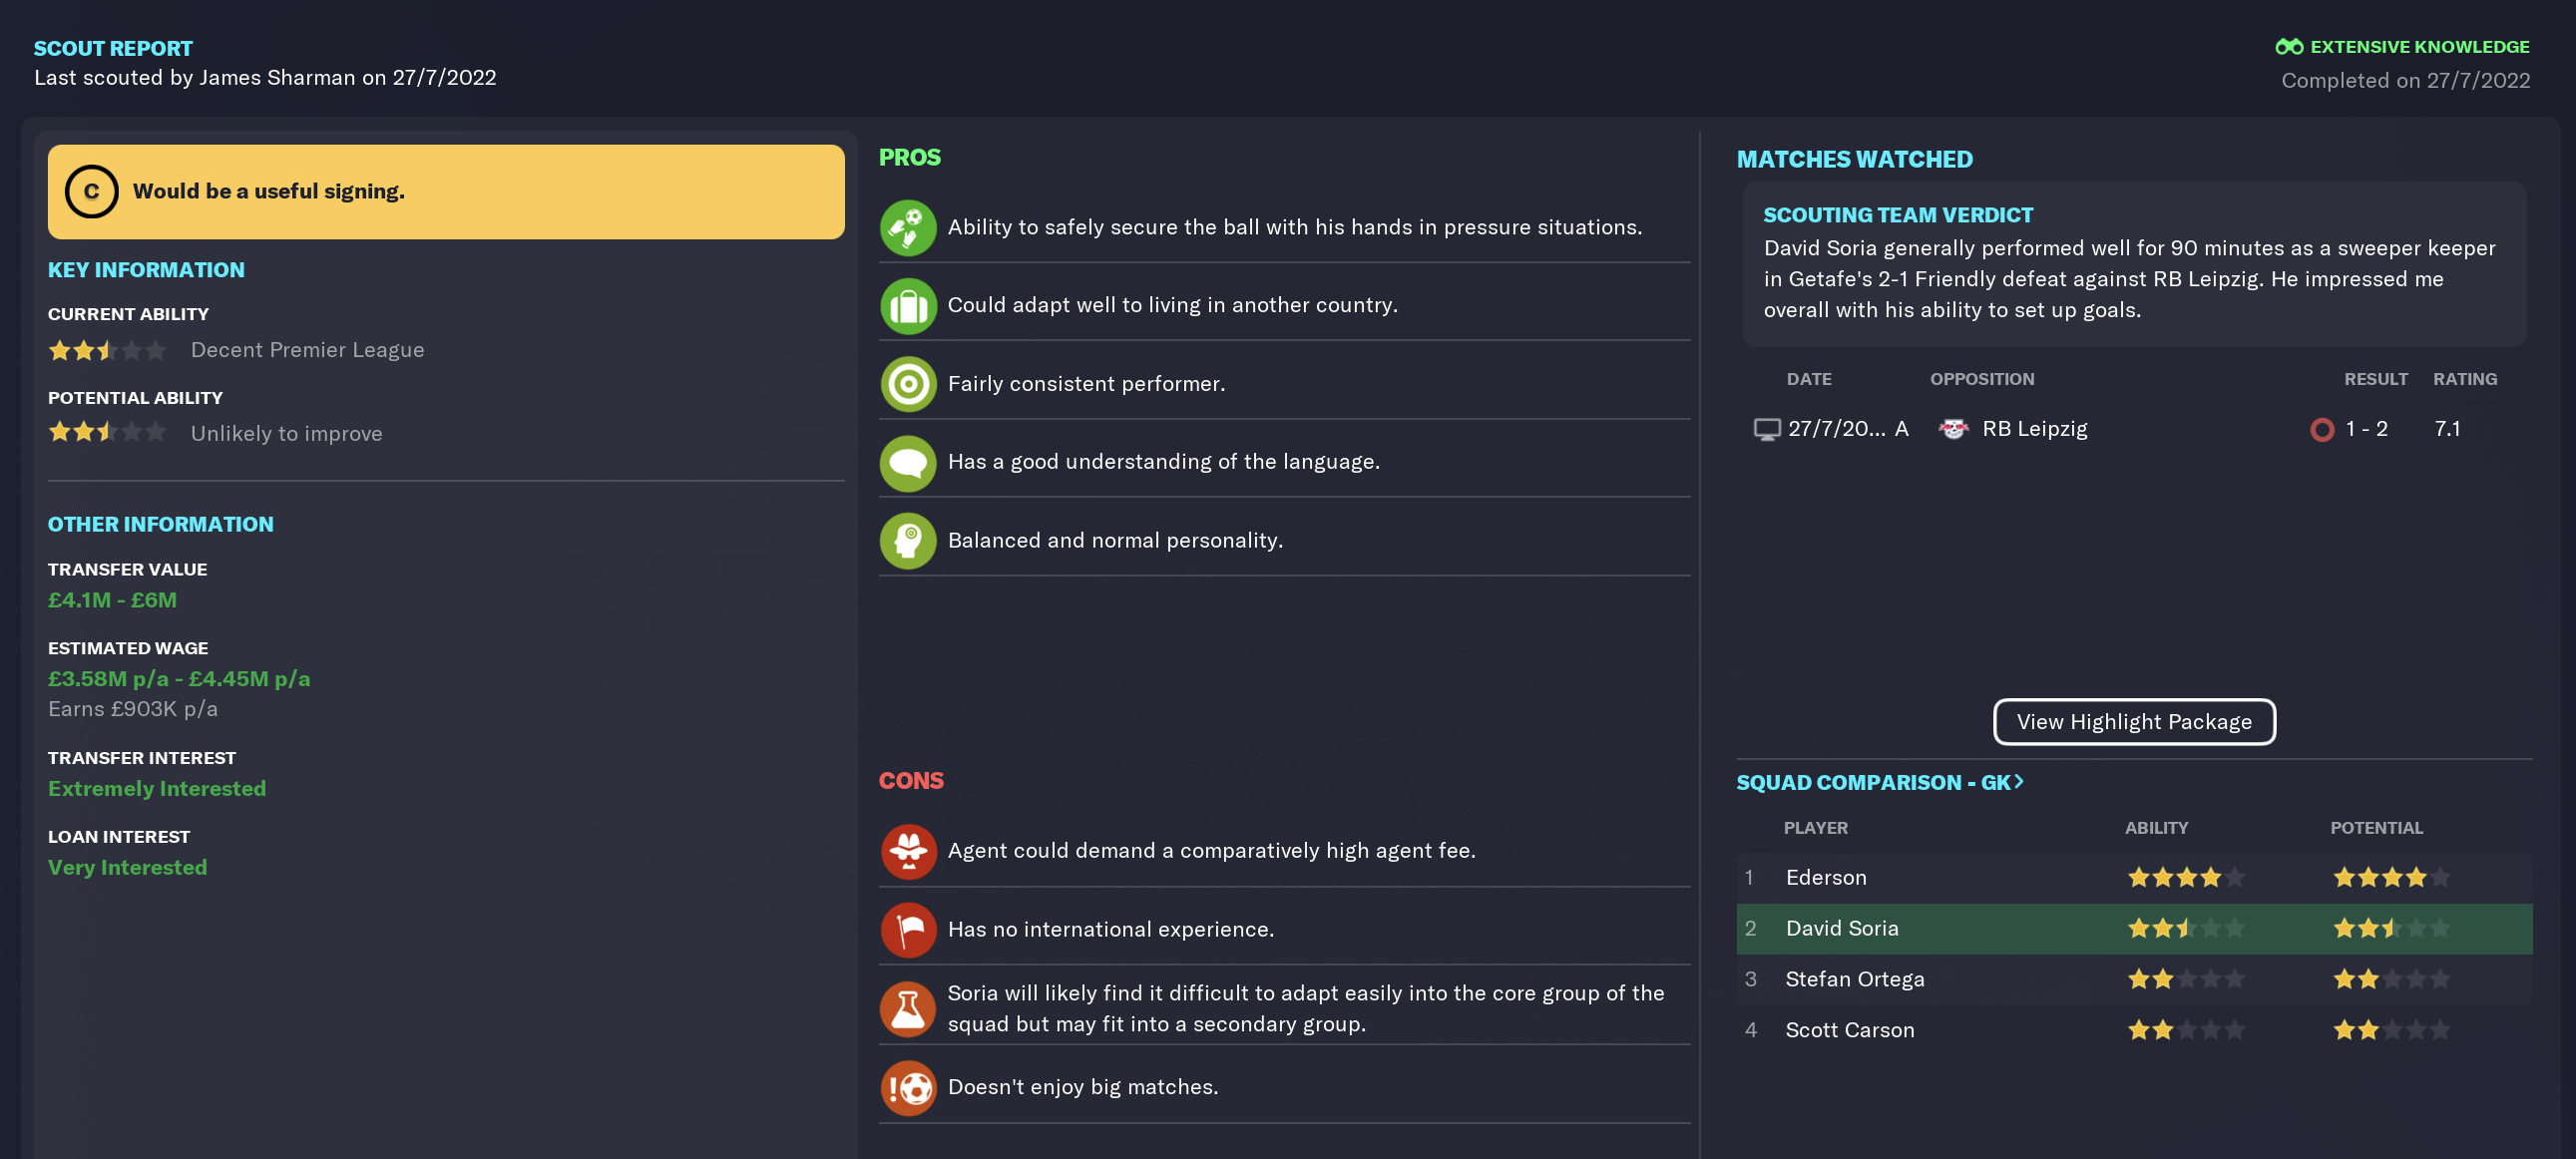Screen dimensions: 2576x1159
Task: Click 'Last scouted by James Sharman' text
Action: [x=194, y=78]
